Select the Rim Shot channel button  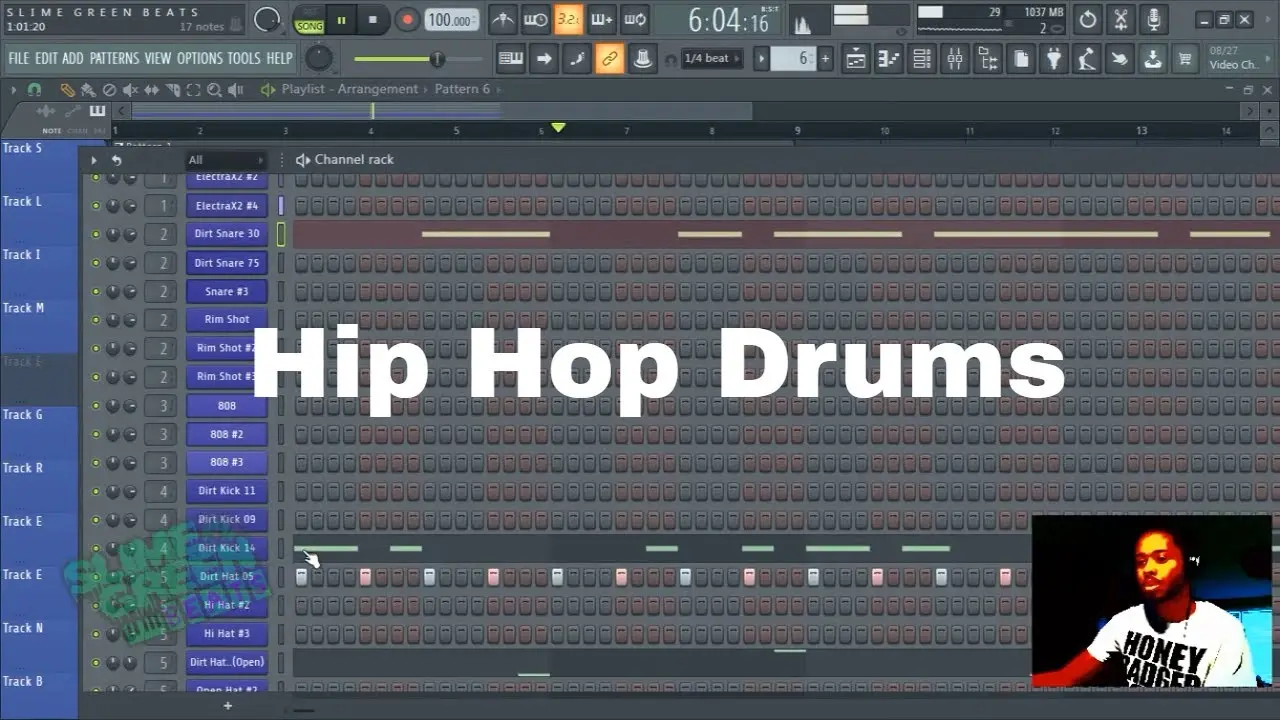[226, 320]
